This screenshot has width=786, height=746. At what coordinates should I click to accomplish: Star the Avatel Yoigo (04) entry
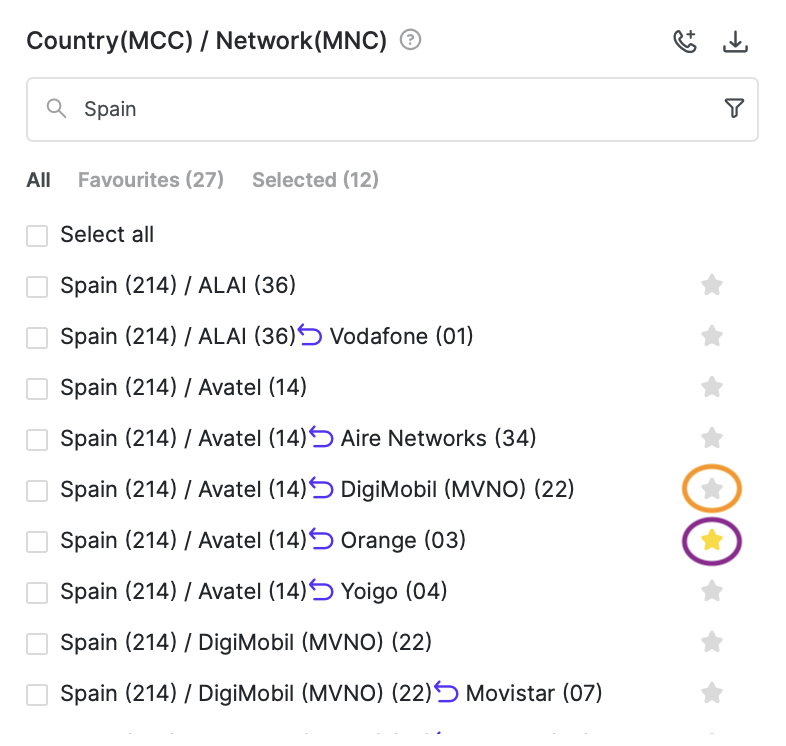tap(711, 591)
